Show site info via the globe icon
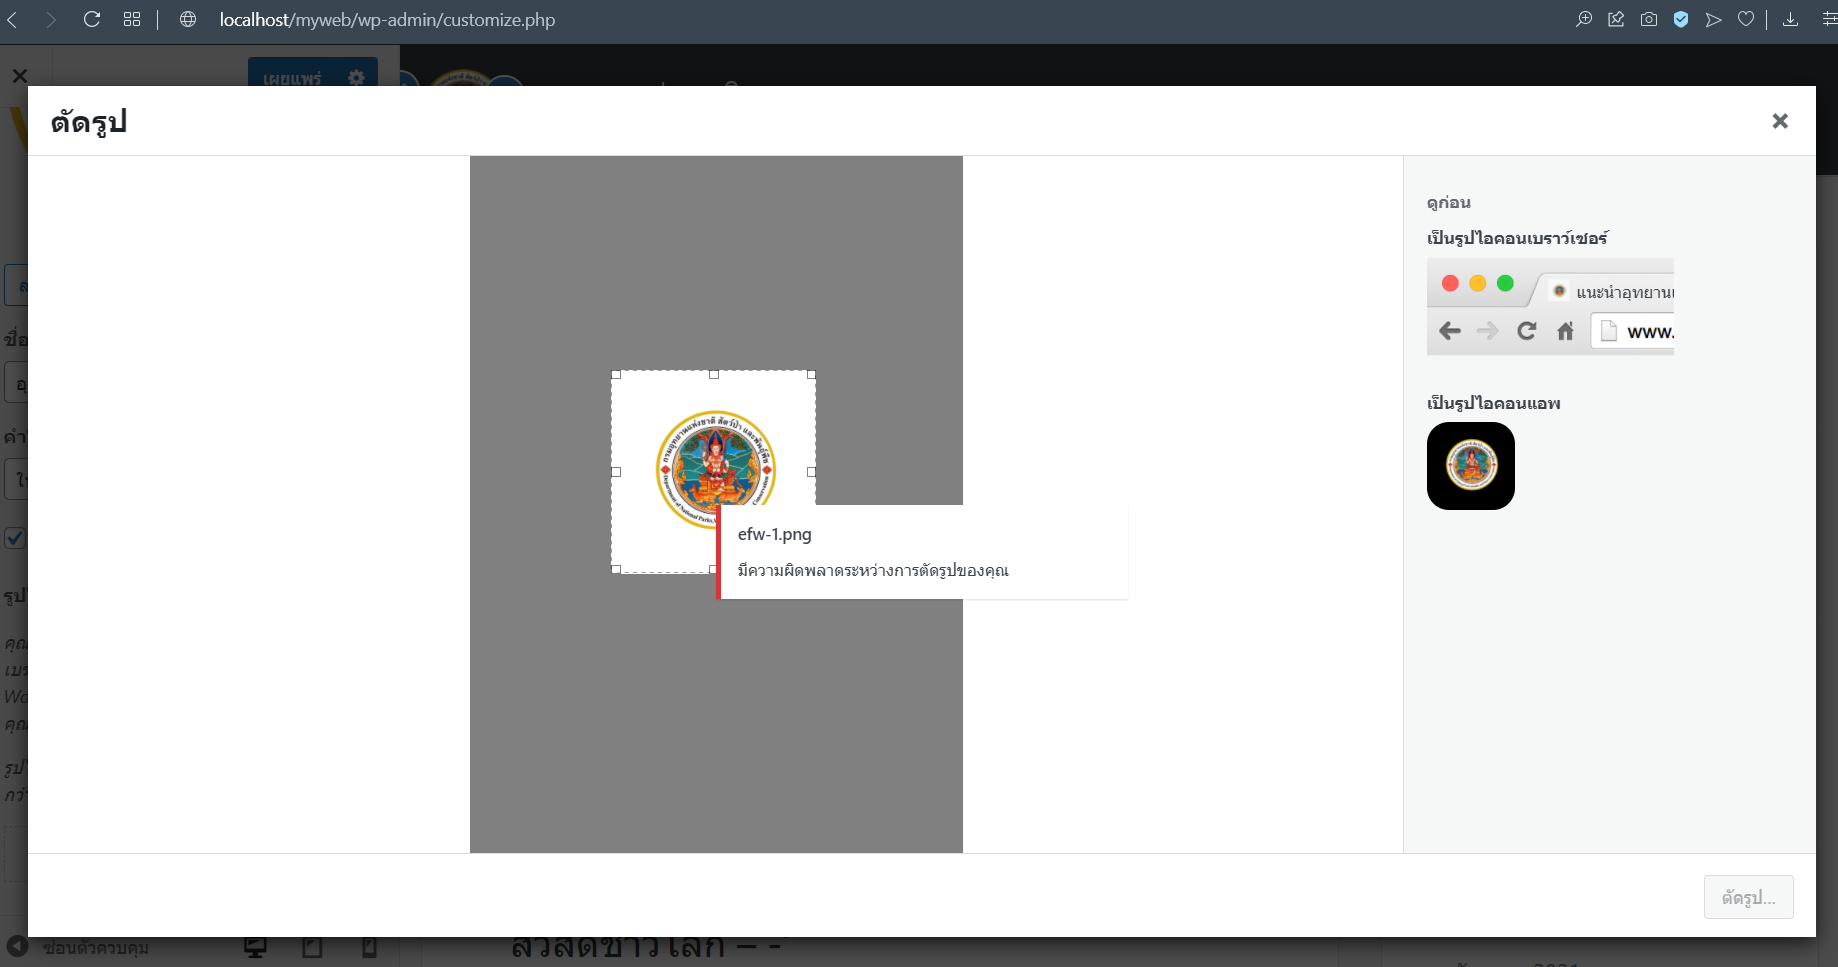1838x967 pixels. point(188,20)
